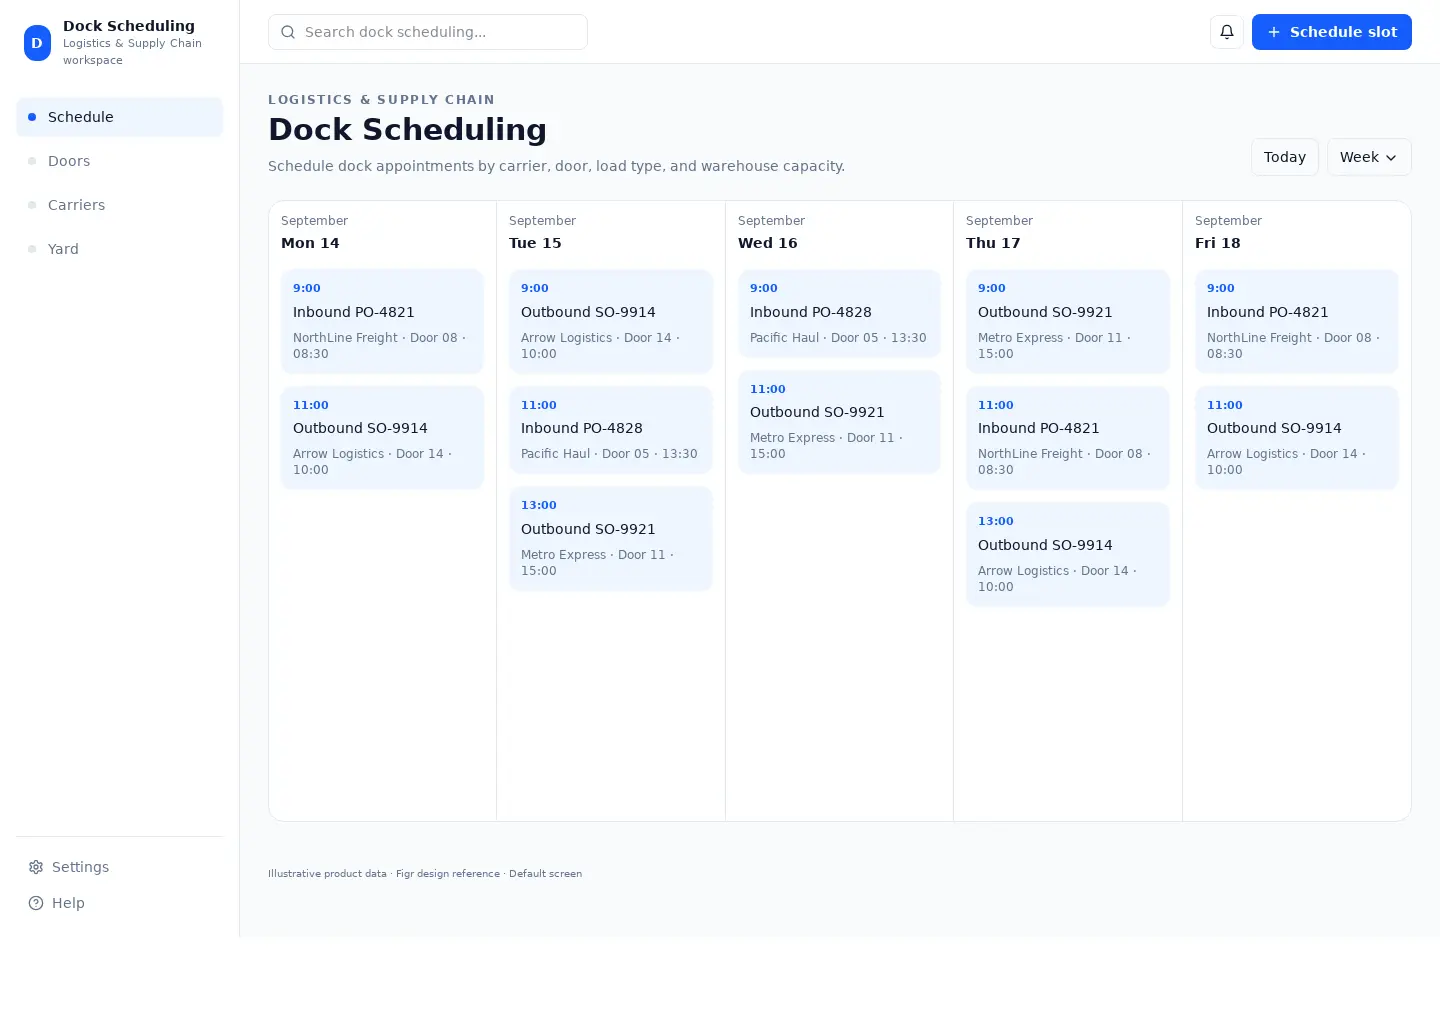Select Tuesday's 11:00 Inbound PO-4828 appointment

tap(611, 429)
